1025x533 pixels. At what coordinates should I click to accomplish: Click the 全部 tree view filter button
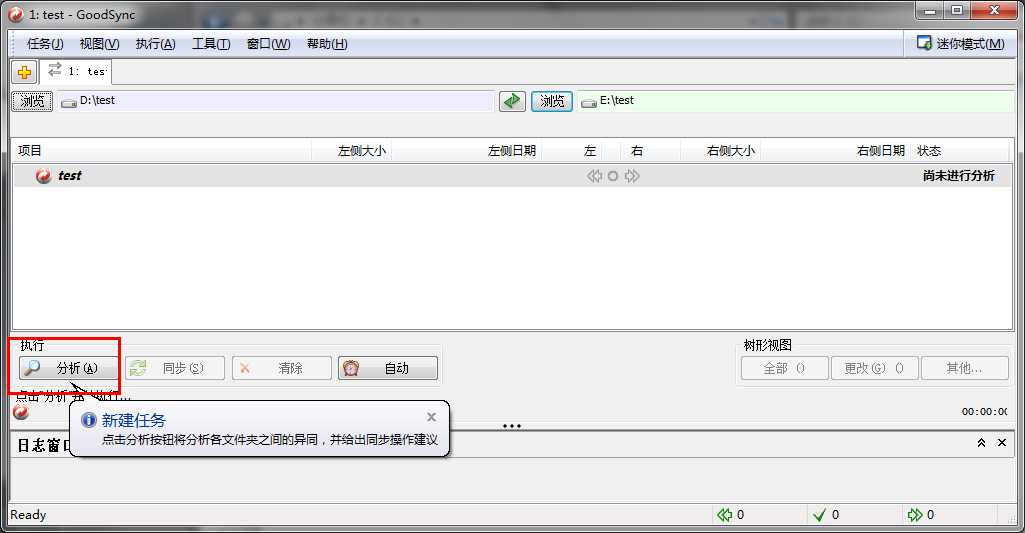[784, 368]
